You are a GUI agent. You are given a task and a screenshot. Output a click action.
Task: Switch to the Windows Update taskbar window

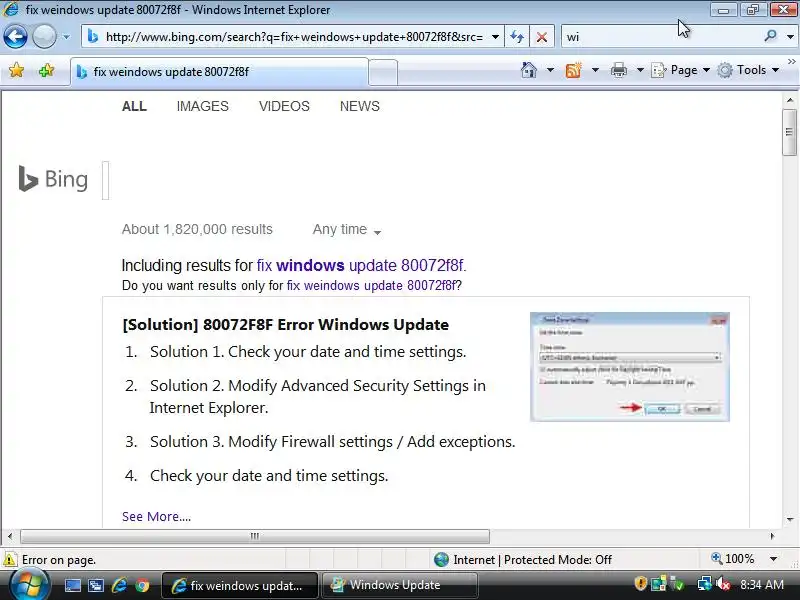[399, 585]
